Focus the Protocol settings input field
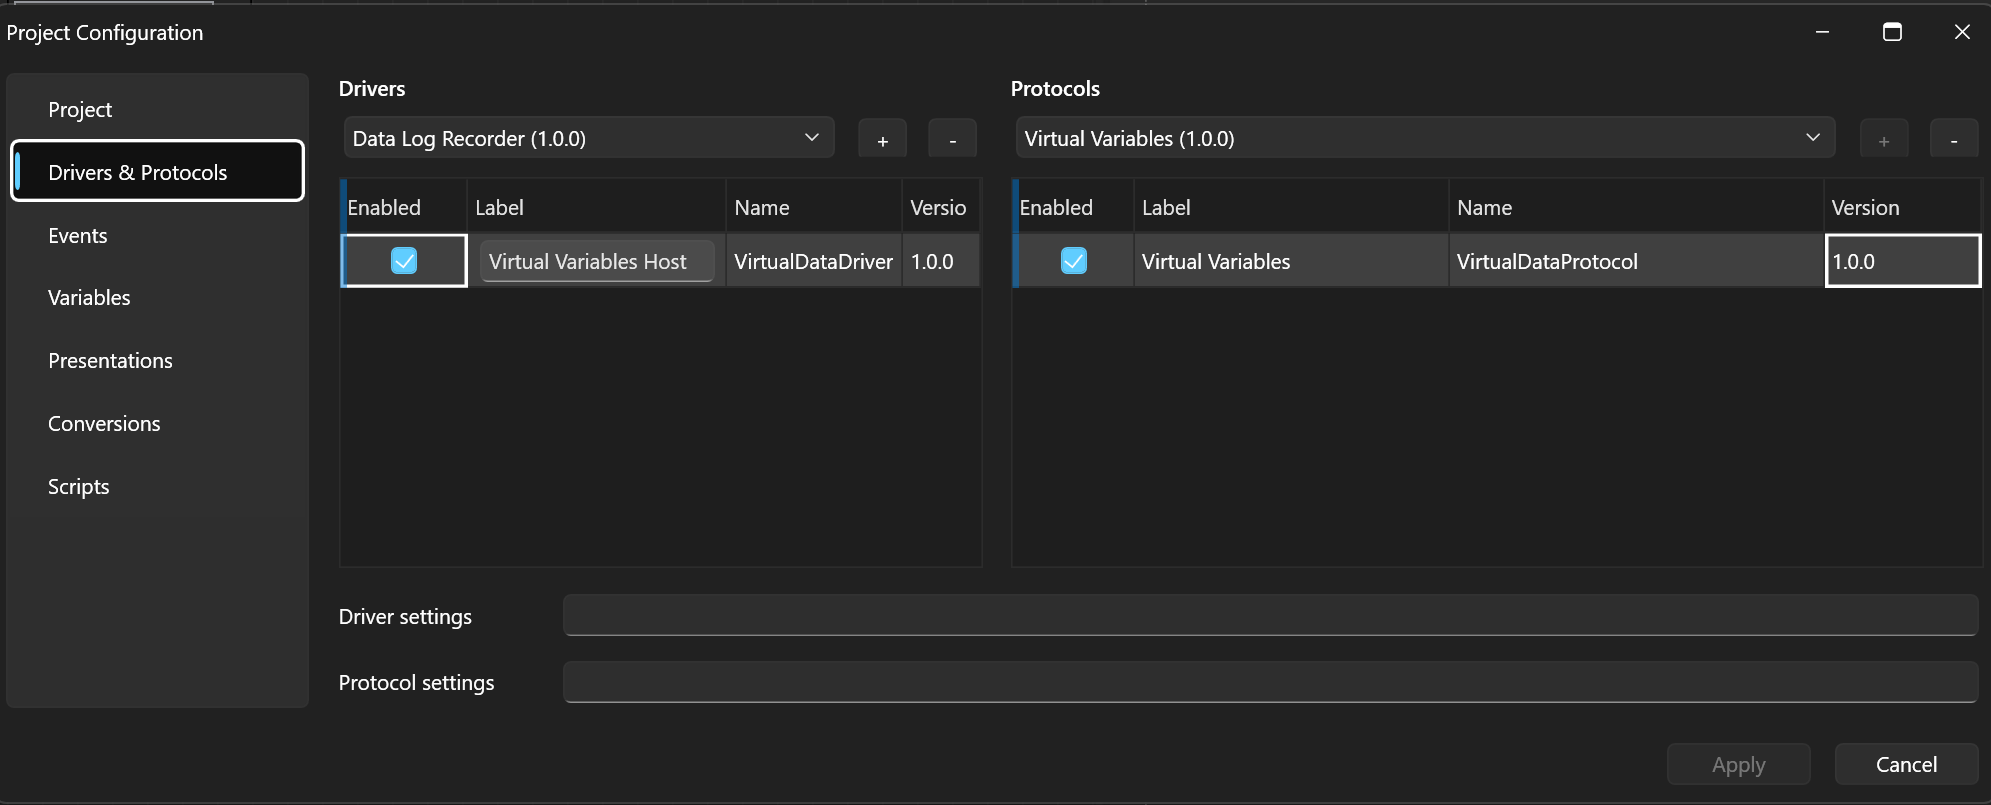 (1270, 682)
